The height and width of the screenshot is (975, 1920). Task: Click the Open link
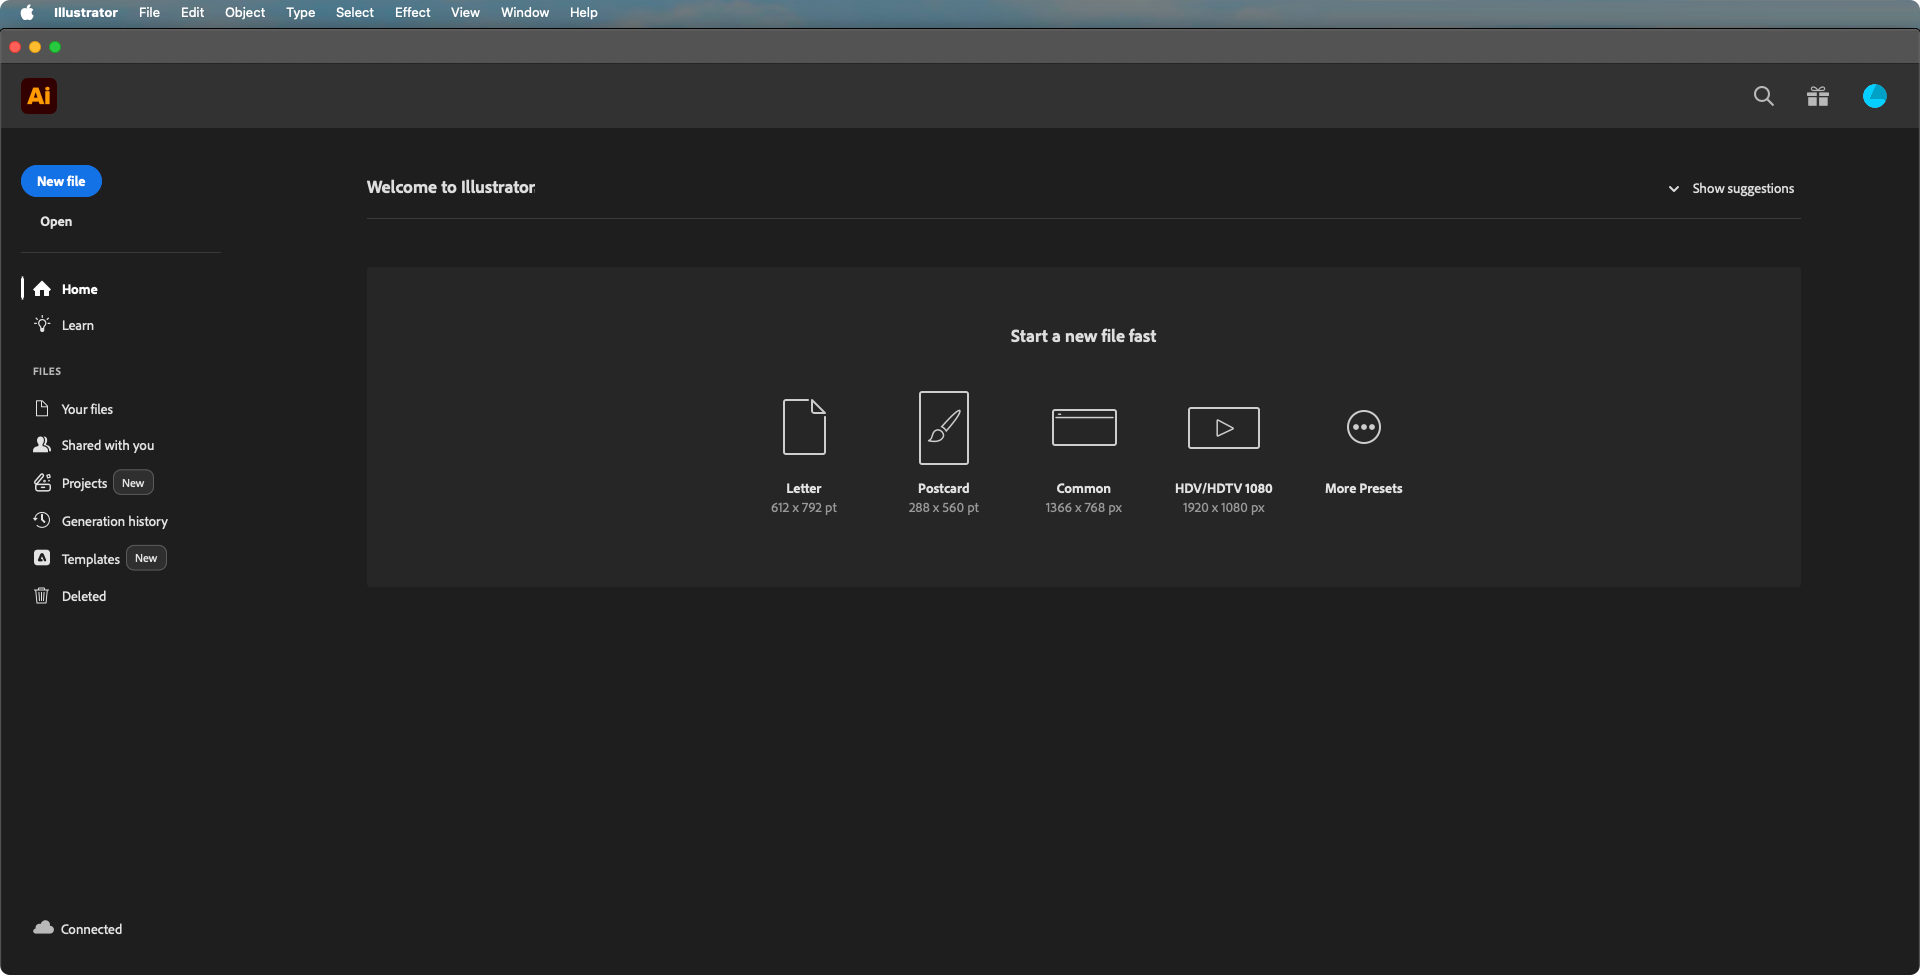point(55,221)
